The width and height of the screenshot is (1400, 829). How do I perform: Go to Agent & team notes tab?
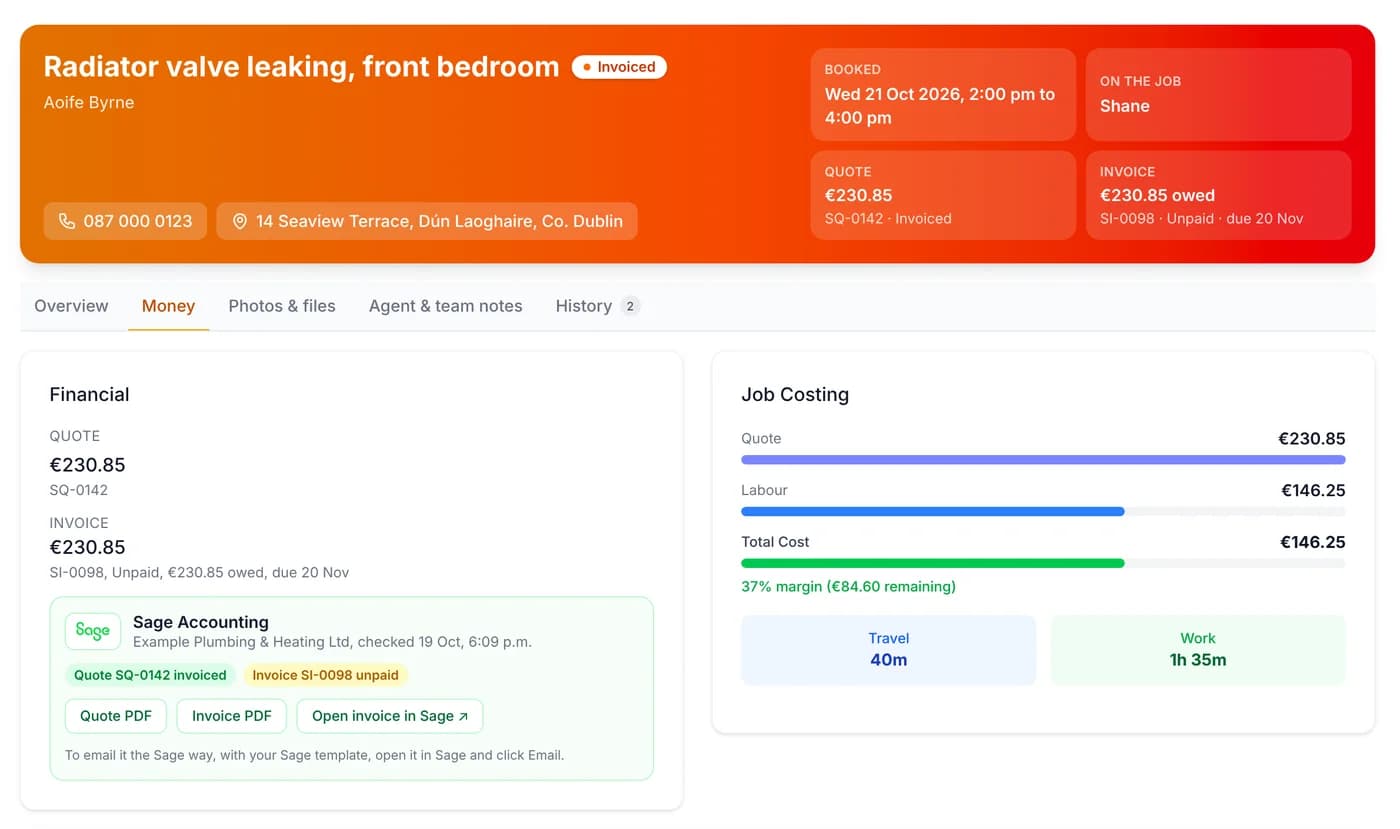pos(445,306)
